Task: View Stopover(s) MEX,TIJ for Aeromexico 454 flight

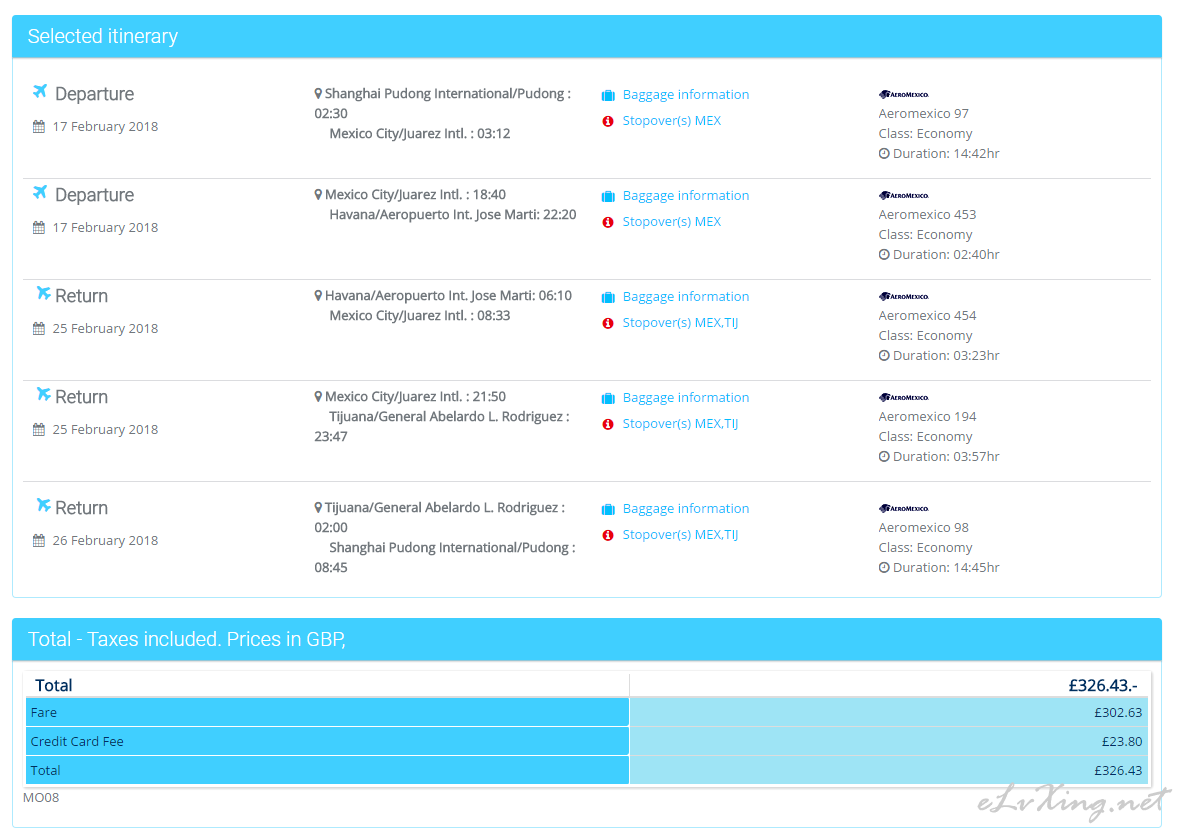Action: [x=680, y=323]
